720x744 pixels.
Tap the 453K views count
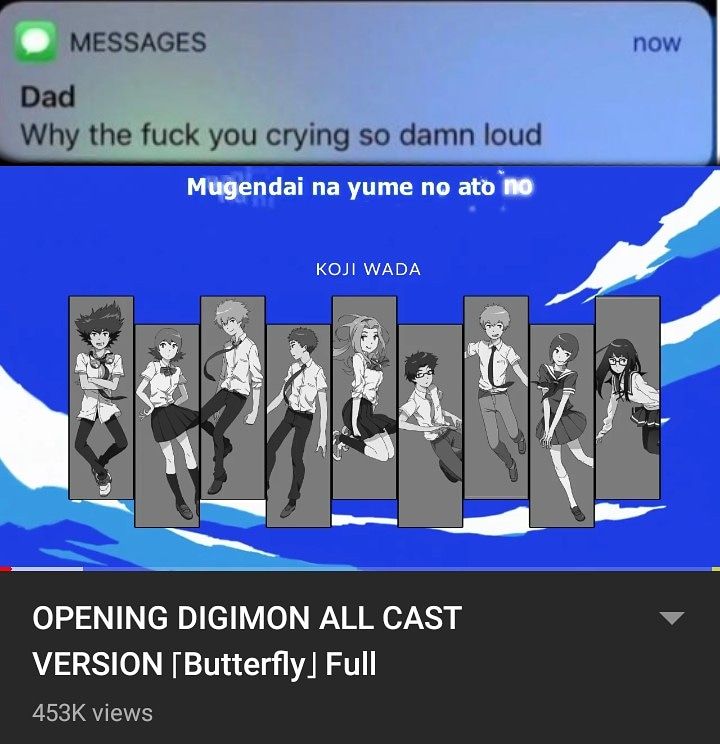[93, 713]
